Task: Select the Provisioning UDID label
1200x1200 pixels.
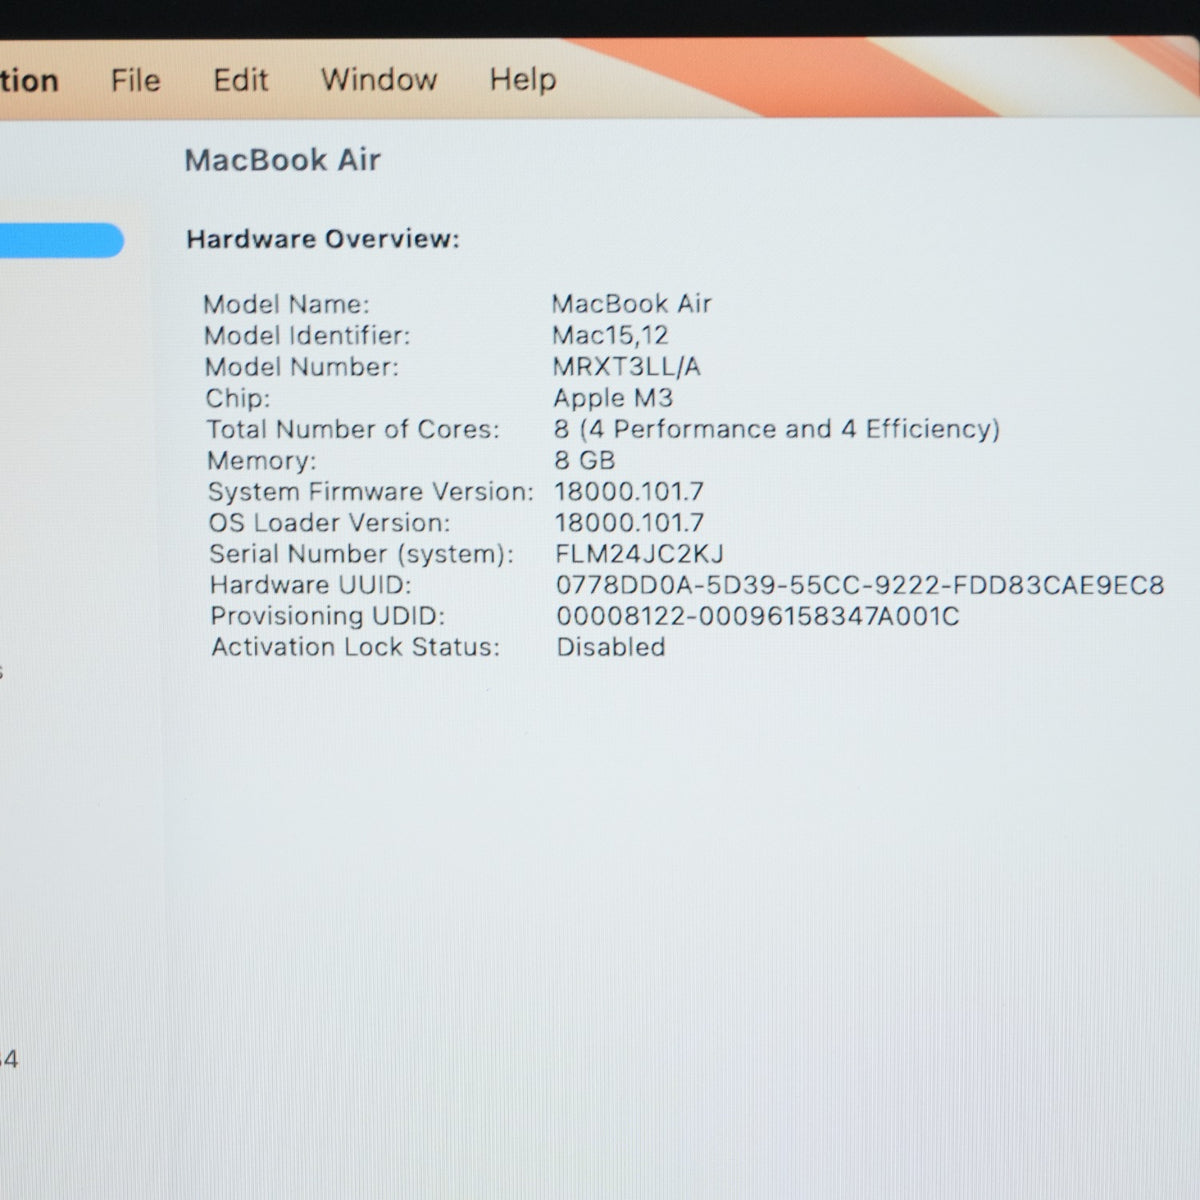Action: 327,616
